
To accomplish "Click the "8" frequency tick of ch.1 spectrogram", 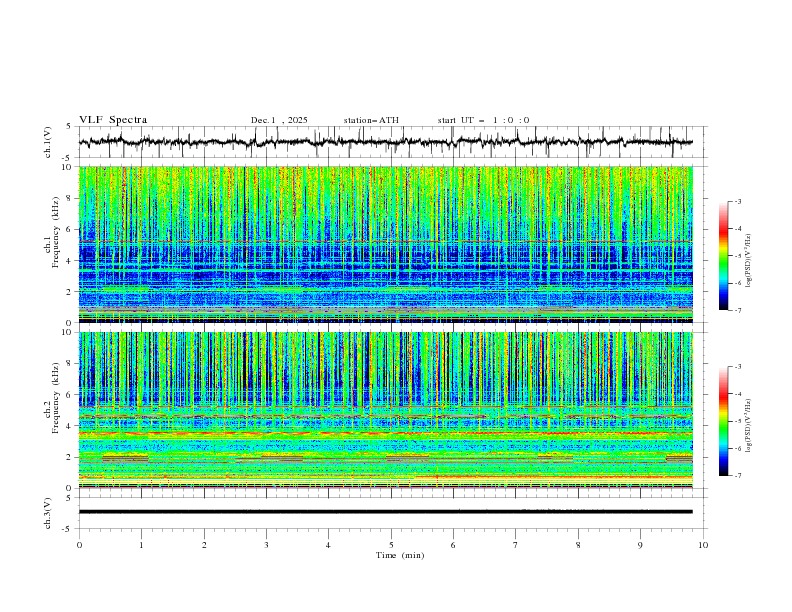I will (71, 198).
